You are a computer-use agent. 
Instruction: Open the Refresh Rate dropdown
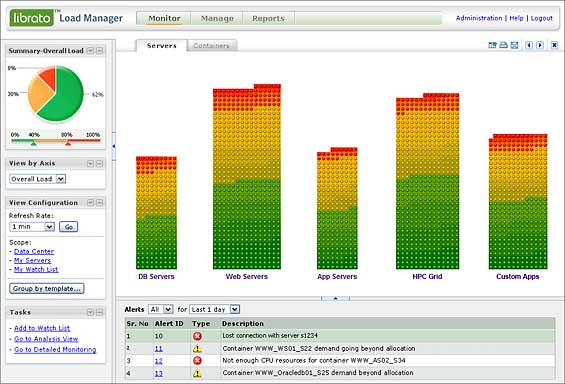tap(32, 227)
